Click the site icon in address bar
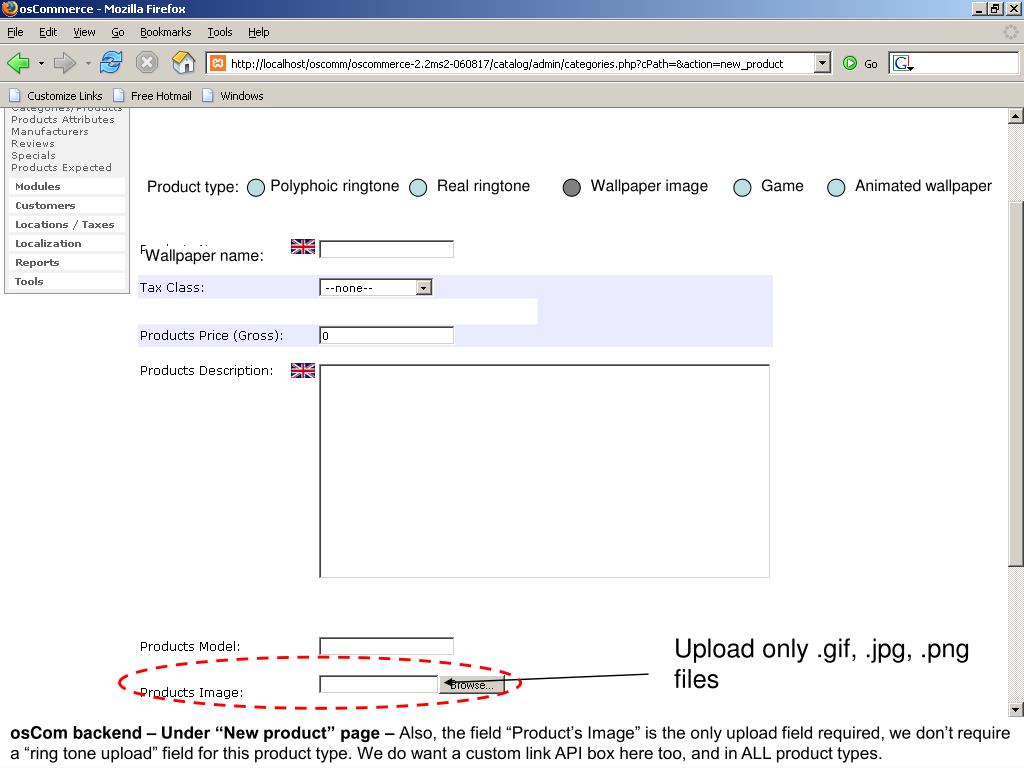This screenshot has height=768, width=1024. [x=217, y=63]
